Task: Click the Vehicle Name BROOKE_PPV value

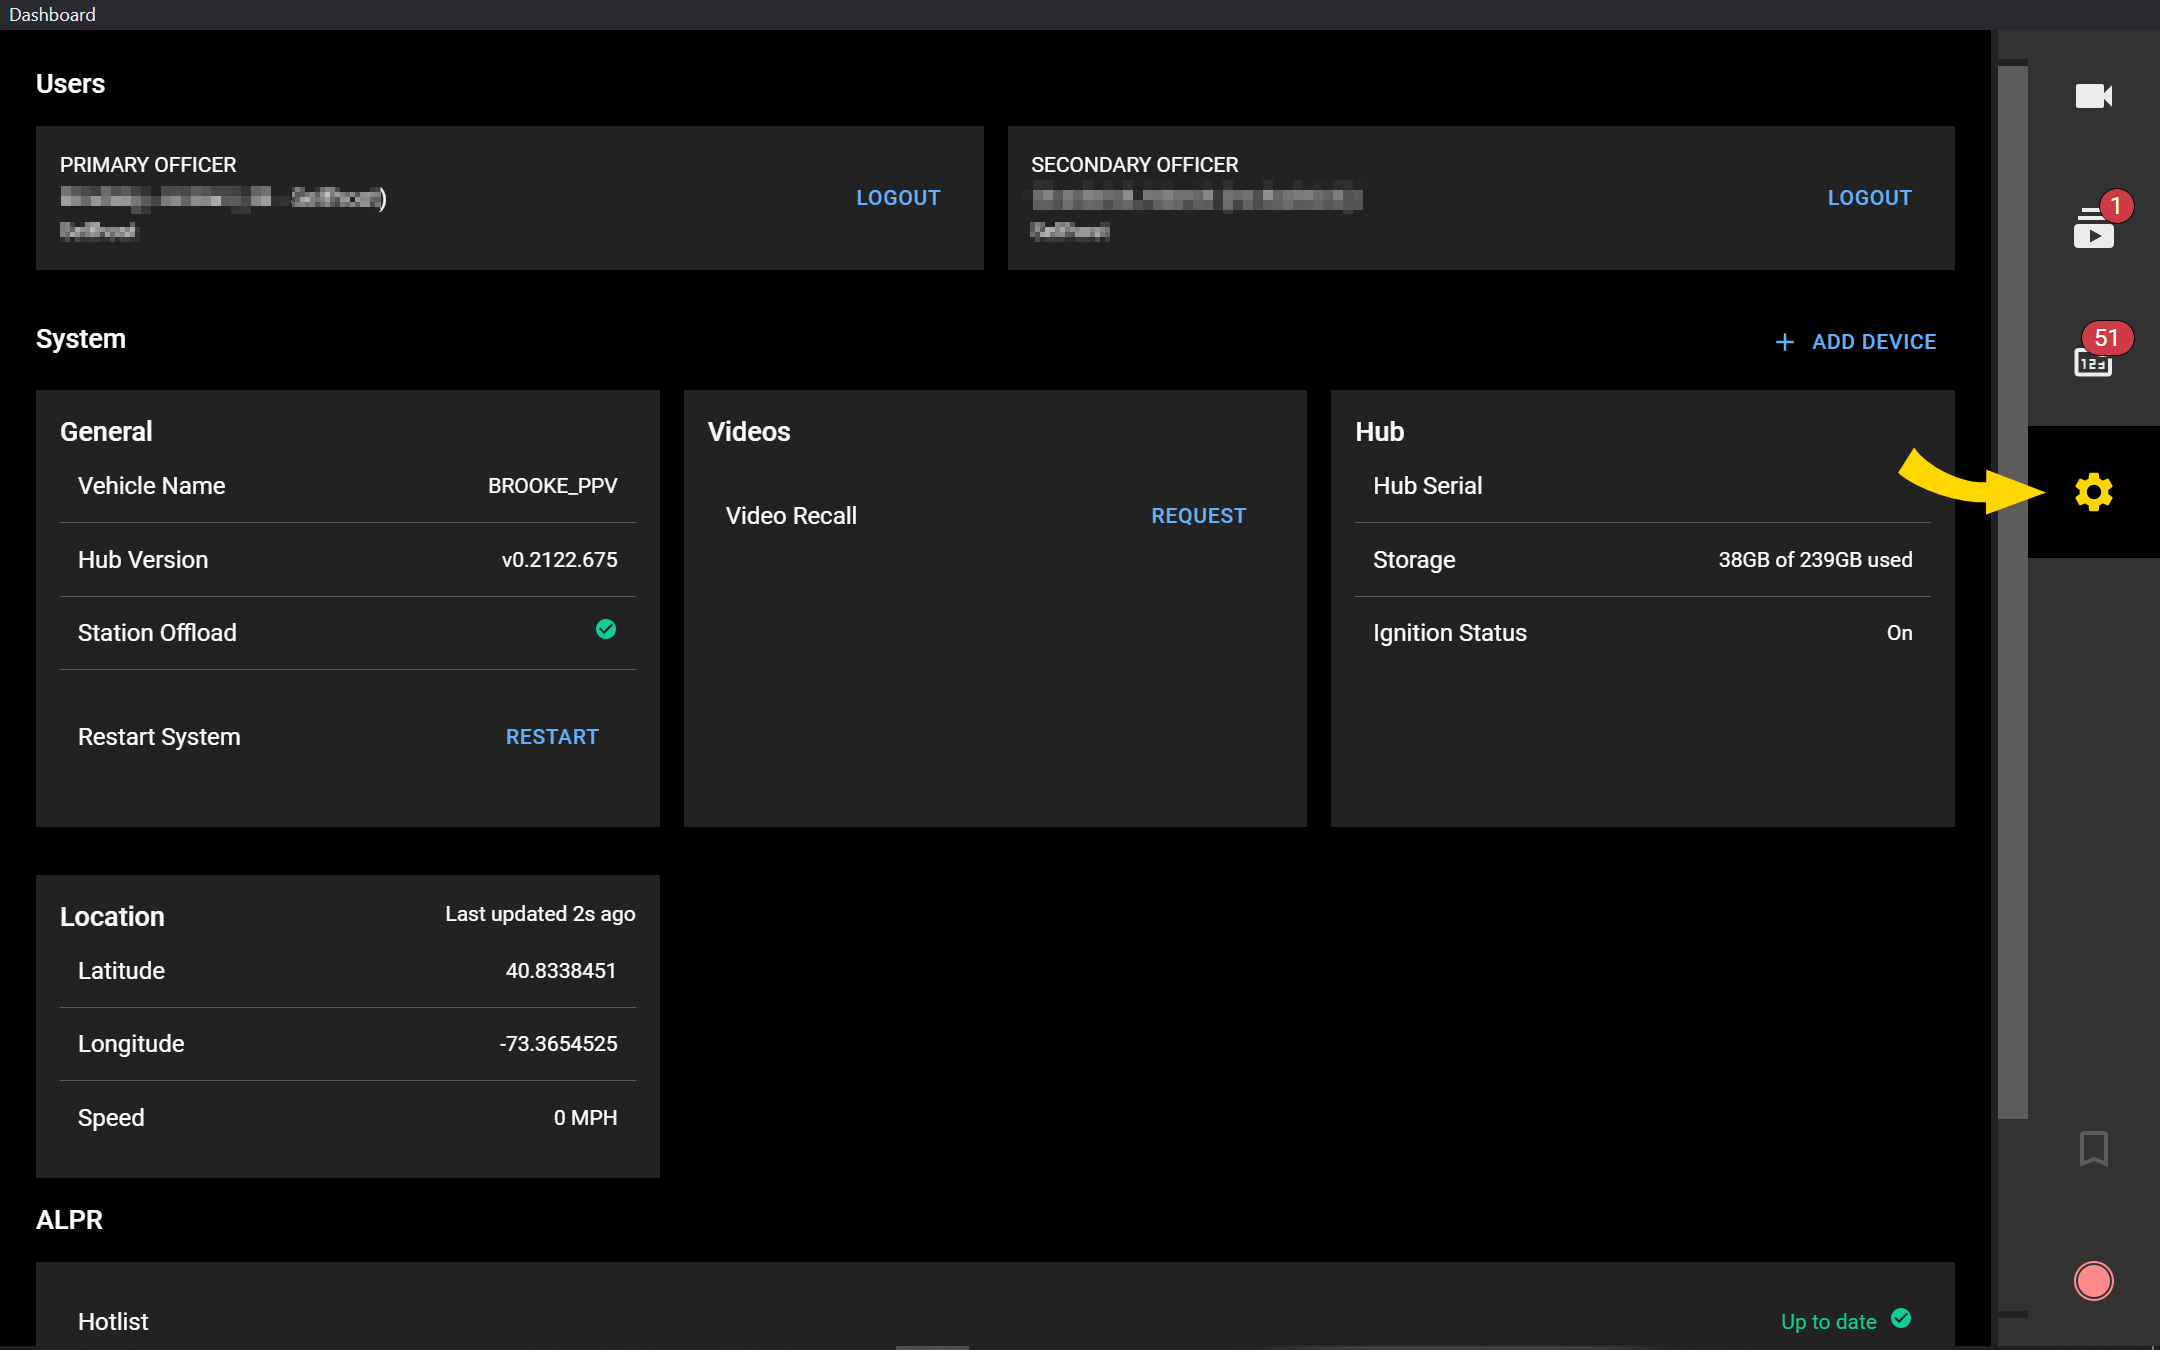Action: [x=552, y=486]
